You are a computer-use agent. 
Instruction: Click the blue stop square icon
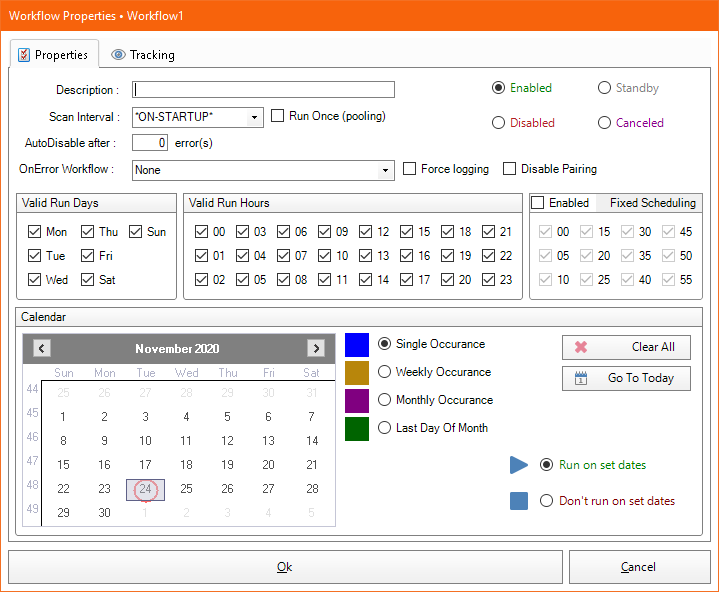point(519,501)
